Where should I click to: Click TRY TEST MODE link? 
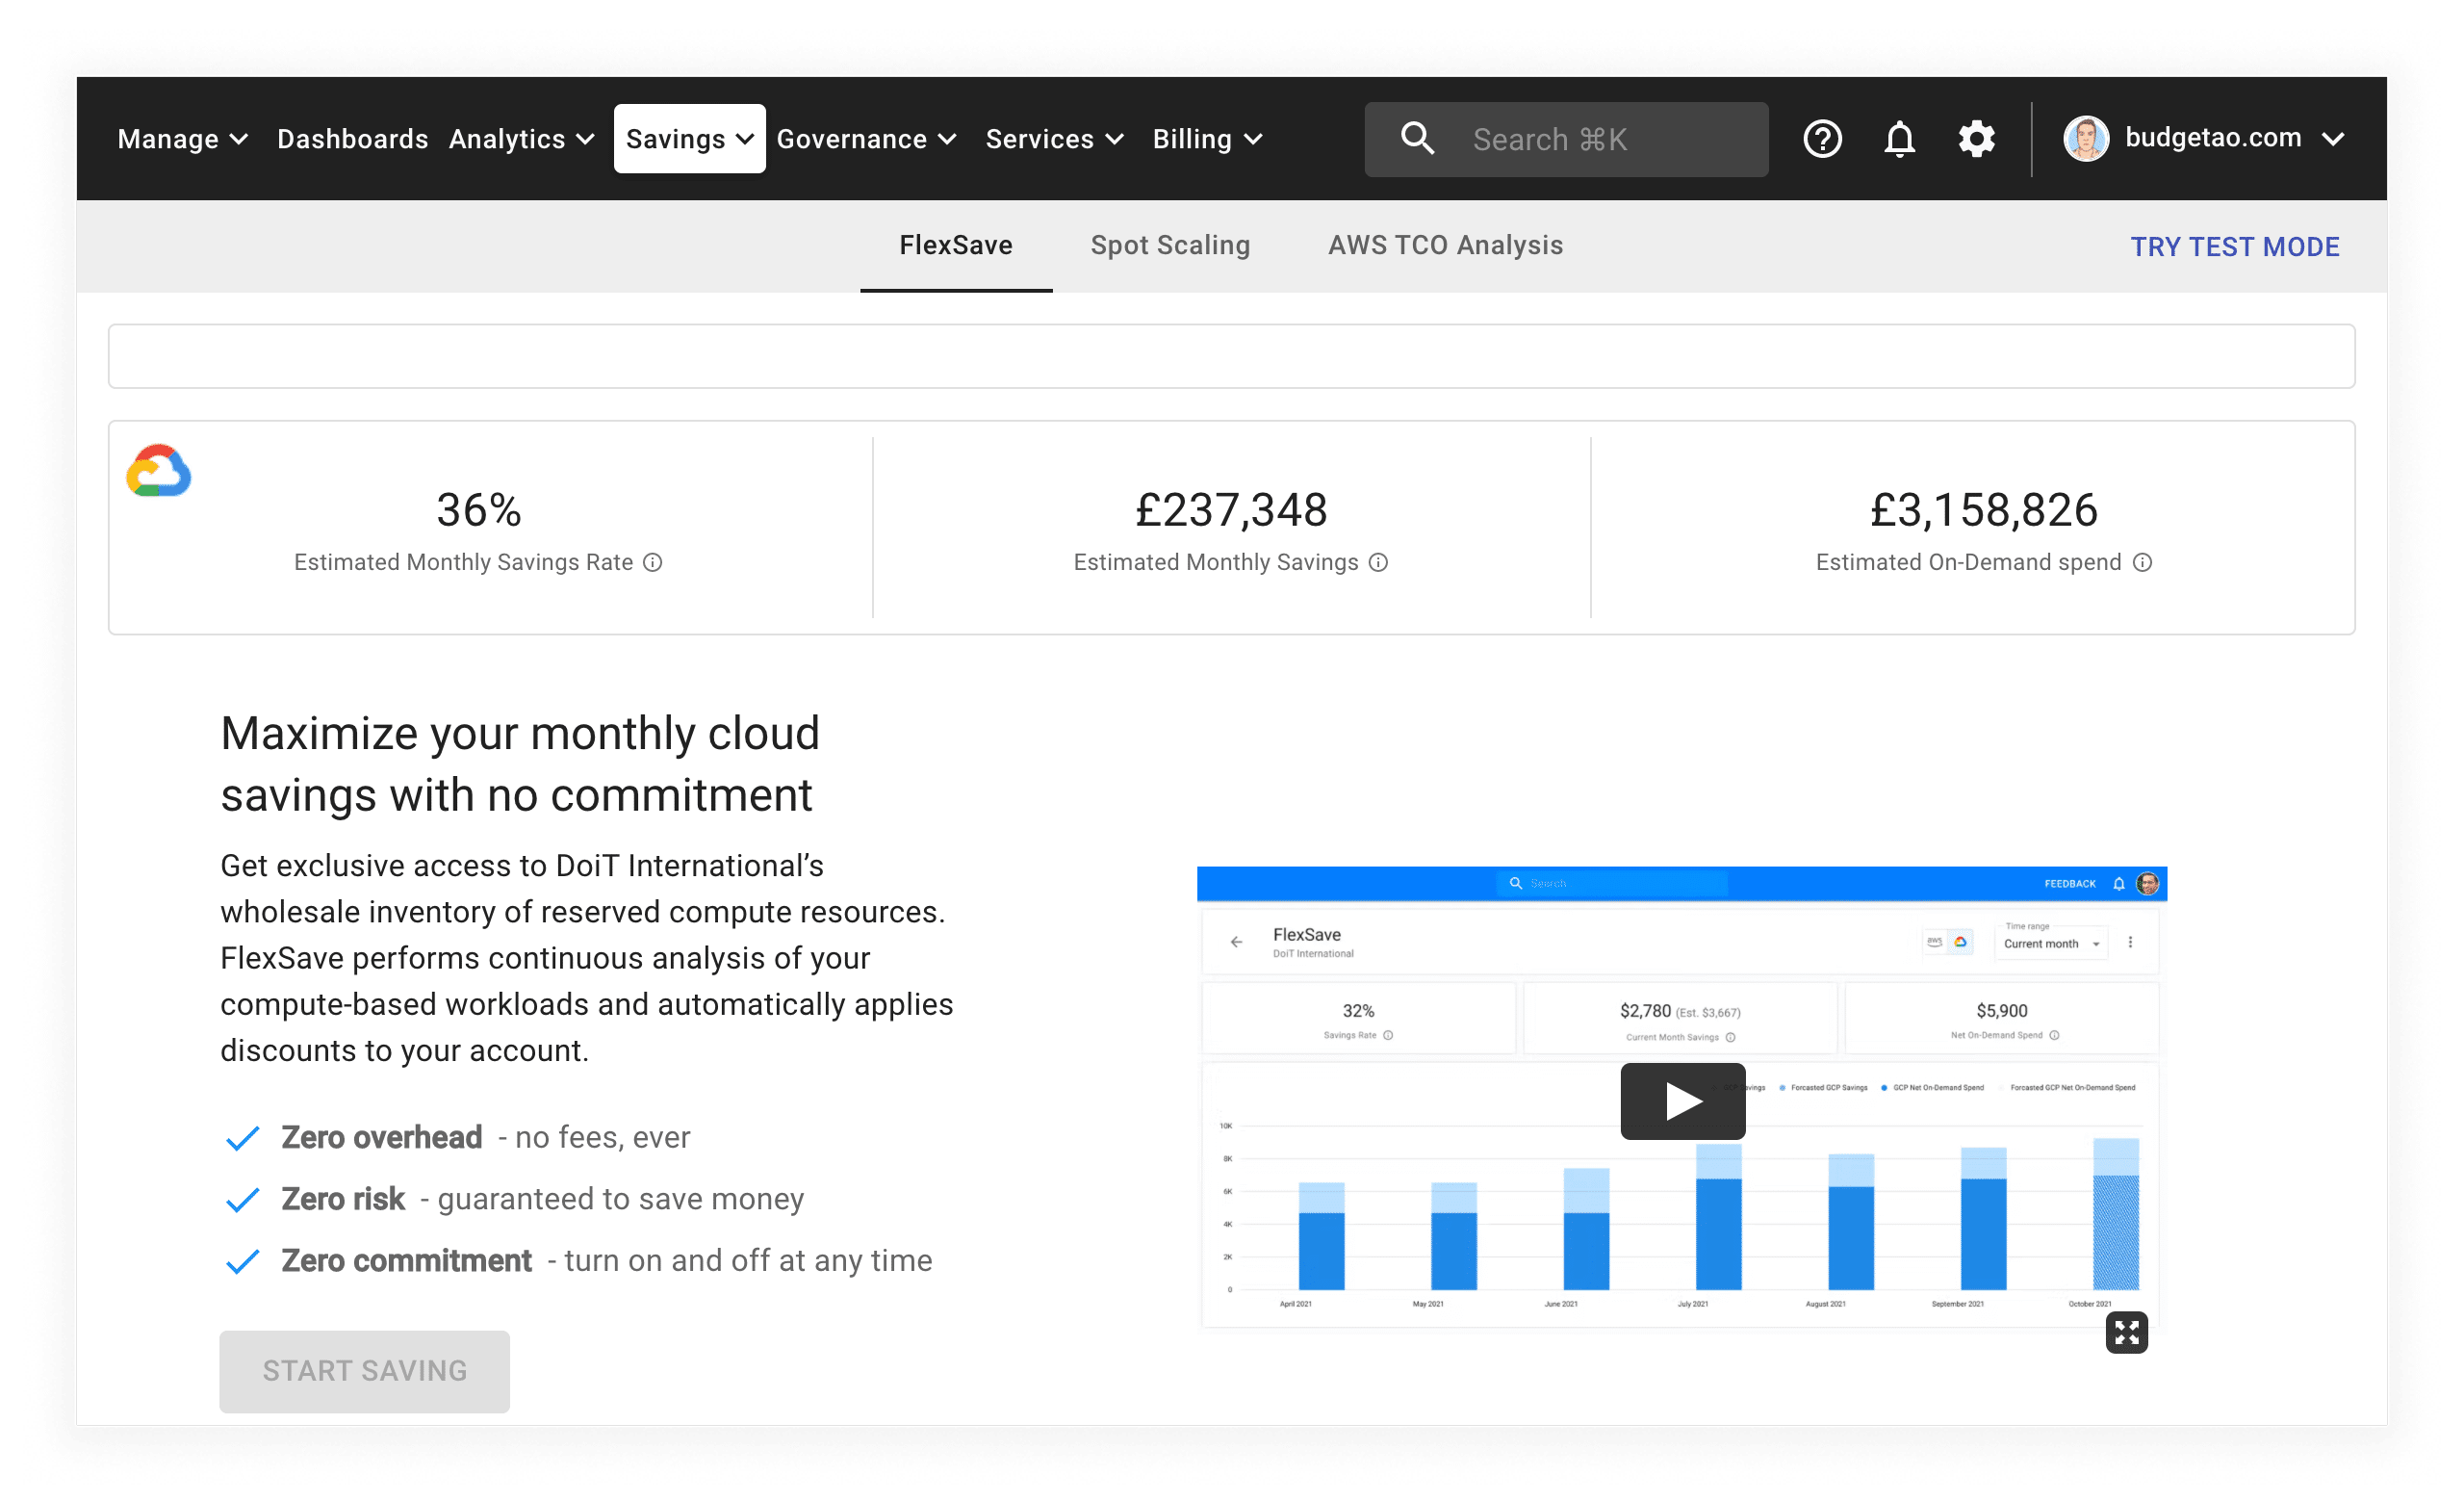point(2234,247)
